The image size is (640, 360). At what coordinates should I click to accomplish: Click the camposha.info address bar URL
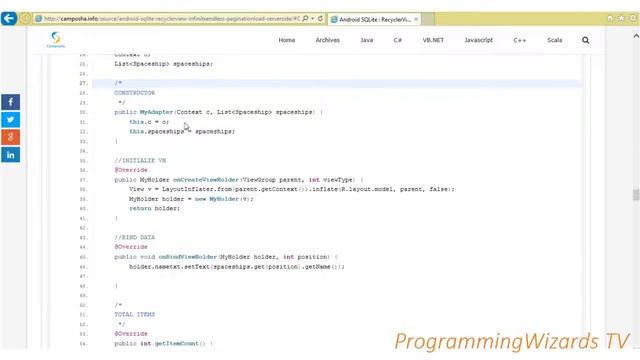click(x=171, y=18)
